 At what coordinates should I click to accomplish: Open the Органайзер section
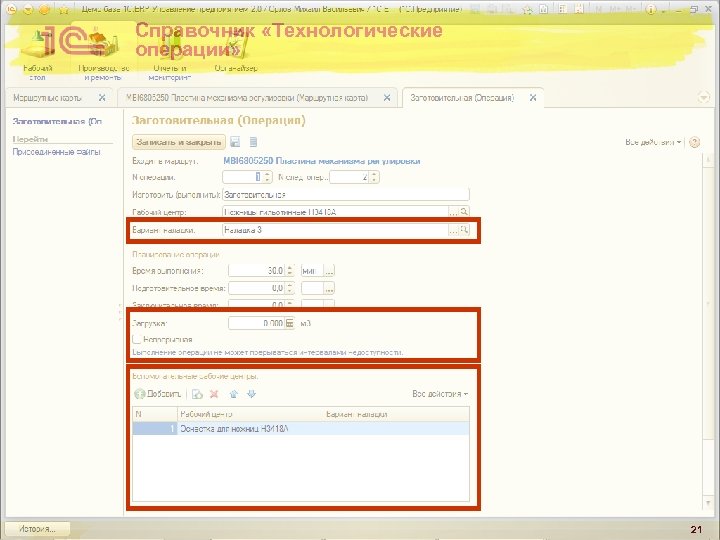[x=236, y=51]
